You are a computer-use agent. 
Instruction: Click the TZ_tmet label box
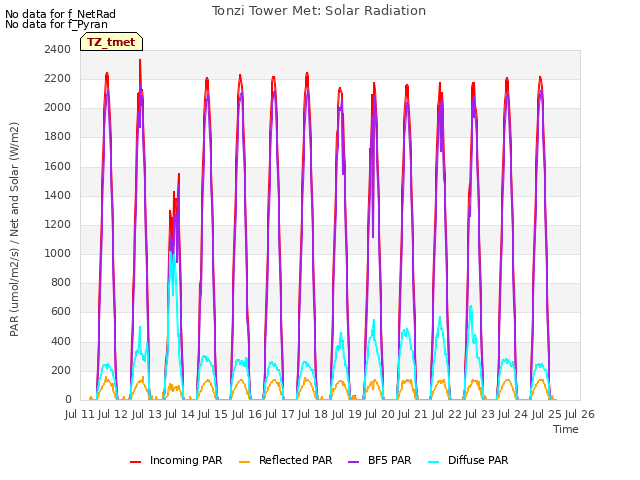[111, 42]
